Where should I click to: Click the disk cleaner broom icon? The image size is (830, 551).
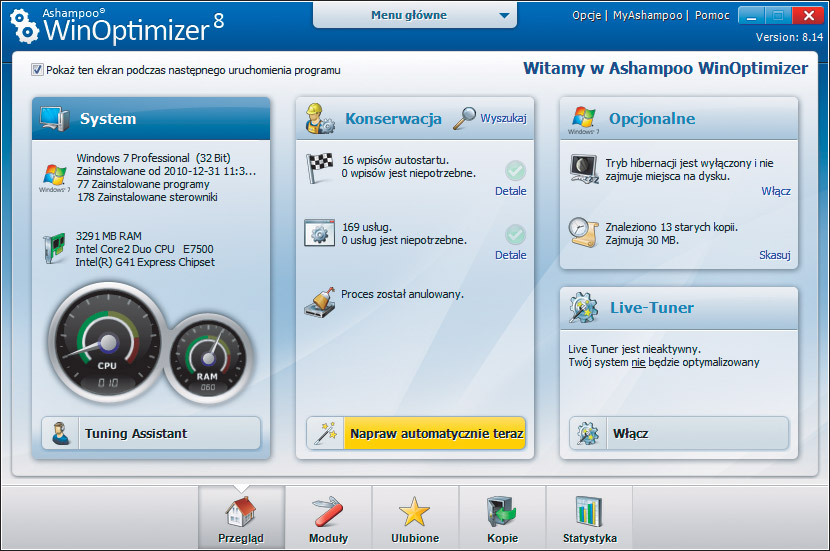(320, 302)
